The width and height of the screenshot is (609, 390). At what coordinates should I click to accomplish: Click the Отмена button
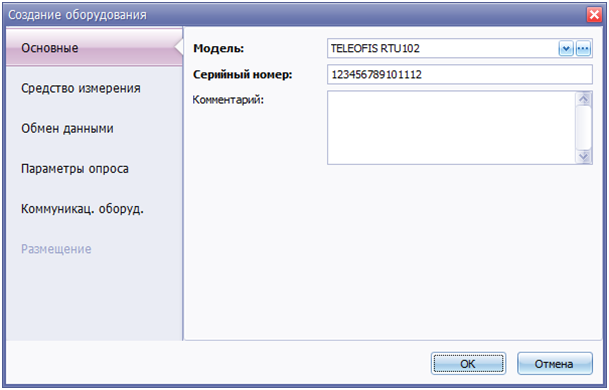555,364
